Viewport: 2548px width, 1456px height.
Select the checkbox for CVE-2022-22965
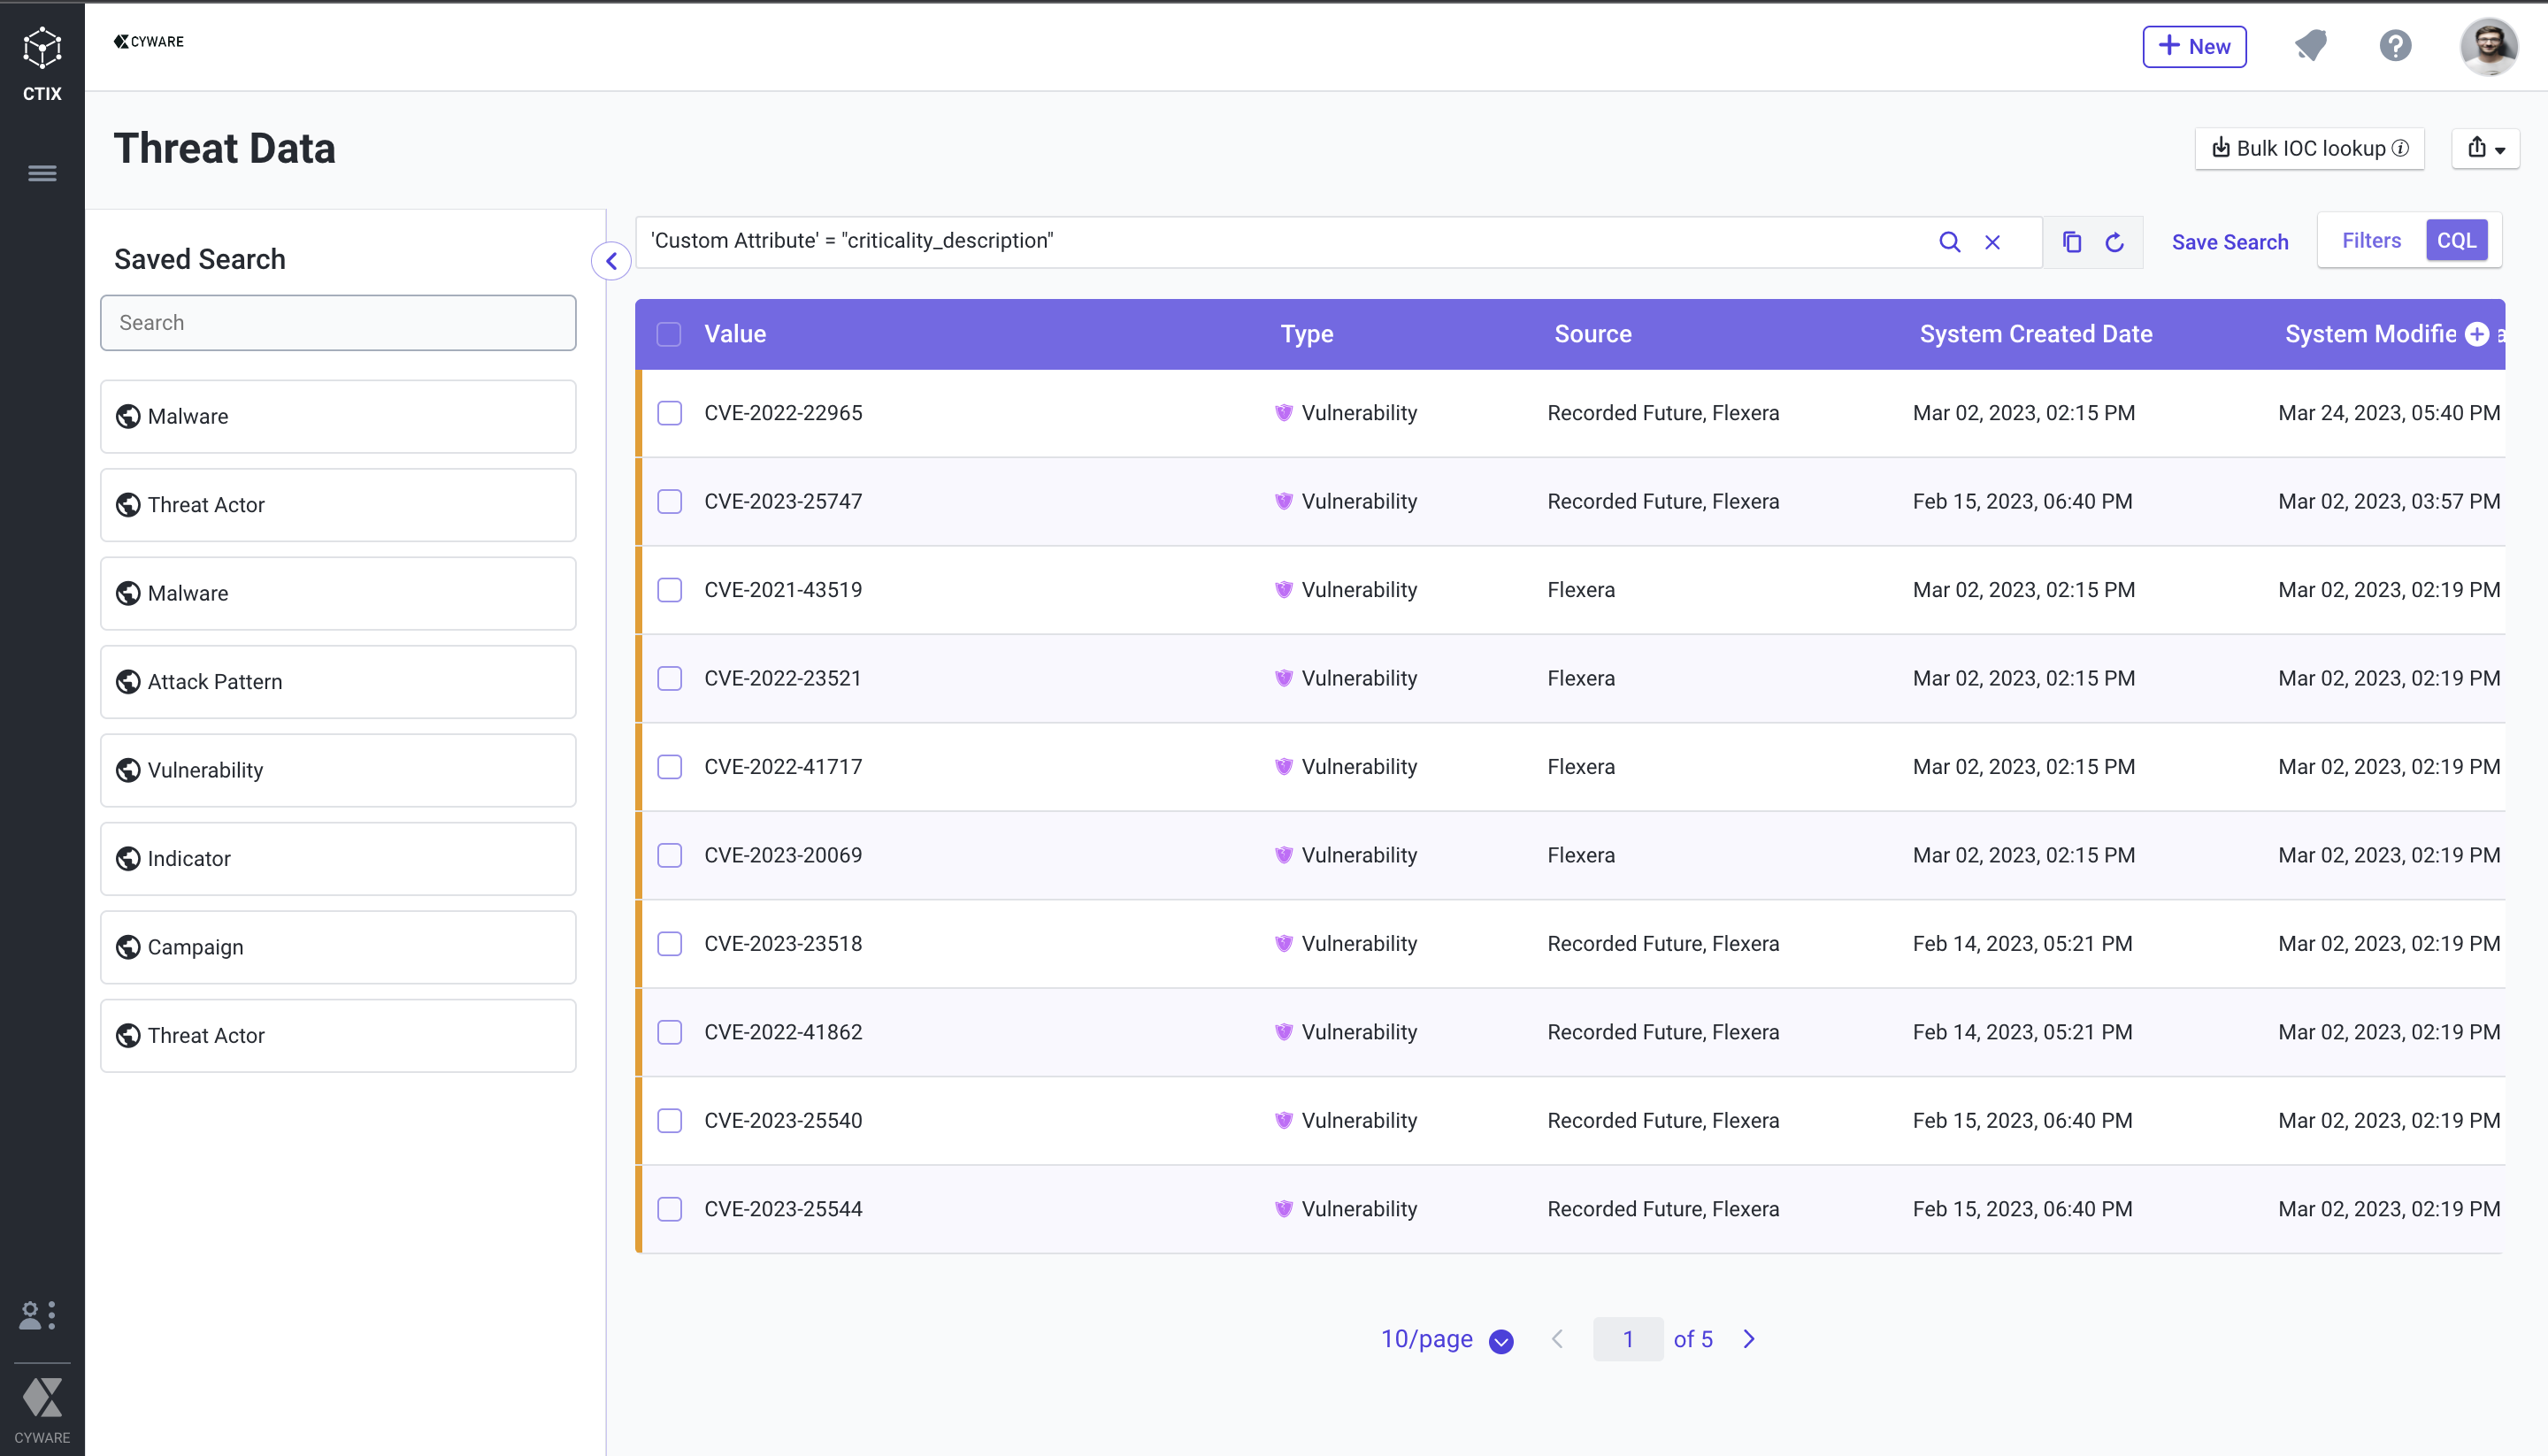pyautogui.click(x=671, y=413)
